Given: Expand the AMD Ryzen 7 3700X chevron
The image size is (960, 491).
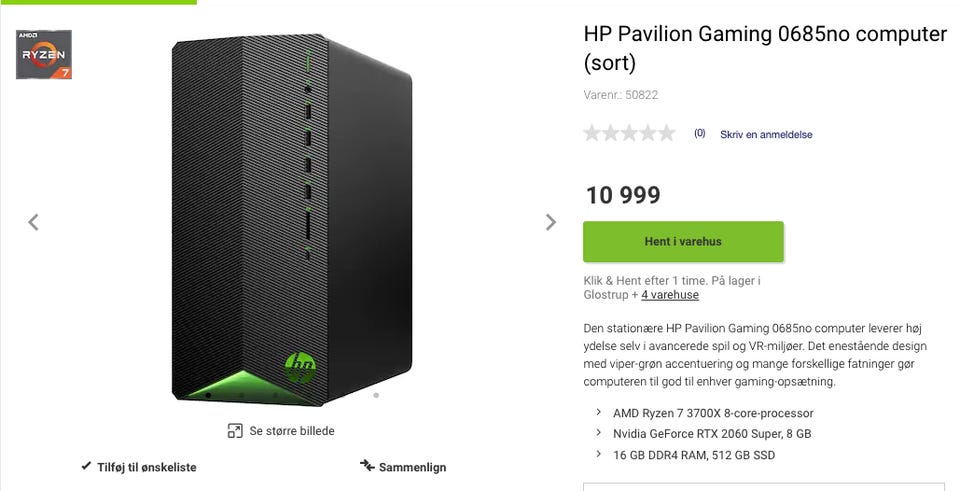Looking at the screenshot, I should 598,412.
